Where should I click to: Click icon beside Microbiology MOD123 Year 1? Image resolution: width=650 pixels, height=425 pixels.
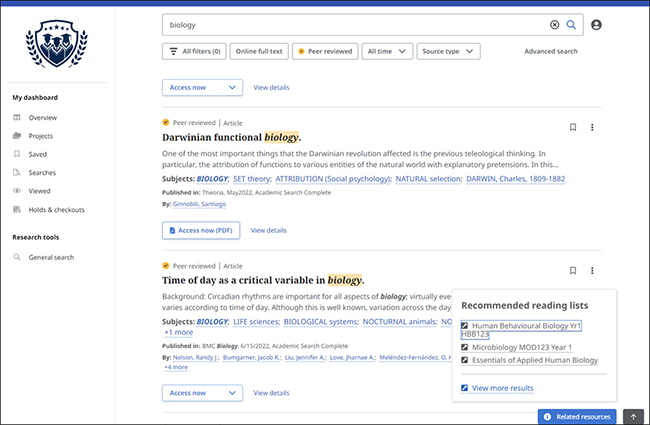tap(465, 347)
